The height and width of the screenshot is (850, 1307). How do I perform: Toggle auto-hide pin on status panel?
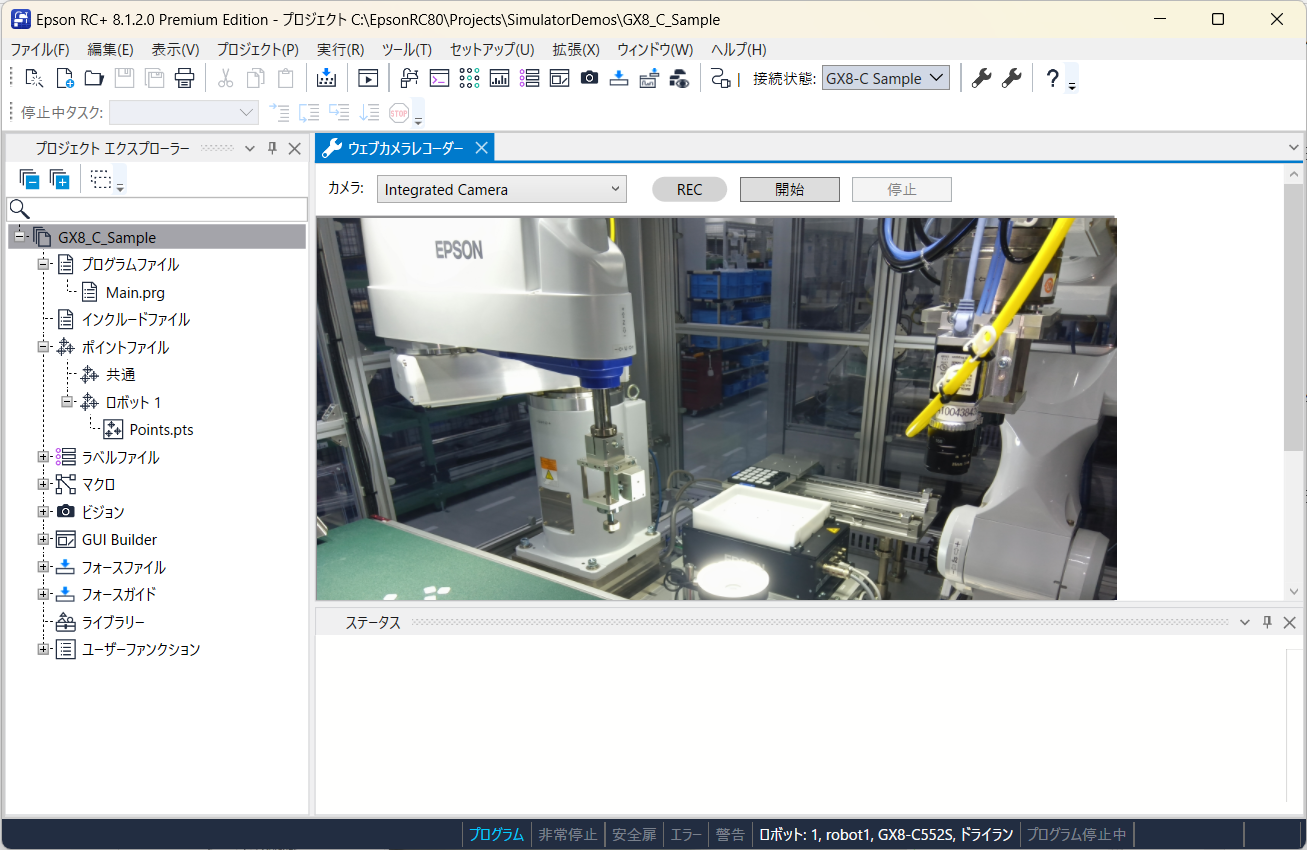click(x=1267, y=622)
